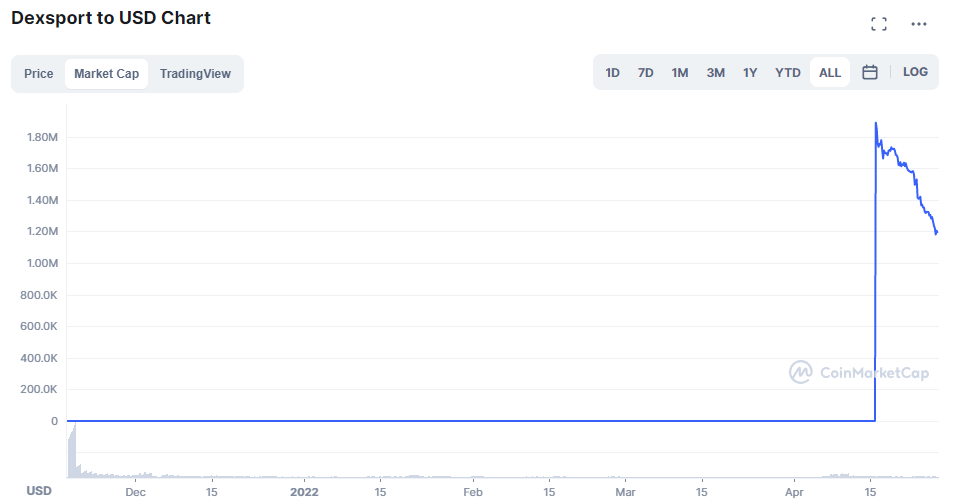Open the fullscreen chart view icon
The height and width of the screenshot is (504, 962).
[x=879, y=24]
